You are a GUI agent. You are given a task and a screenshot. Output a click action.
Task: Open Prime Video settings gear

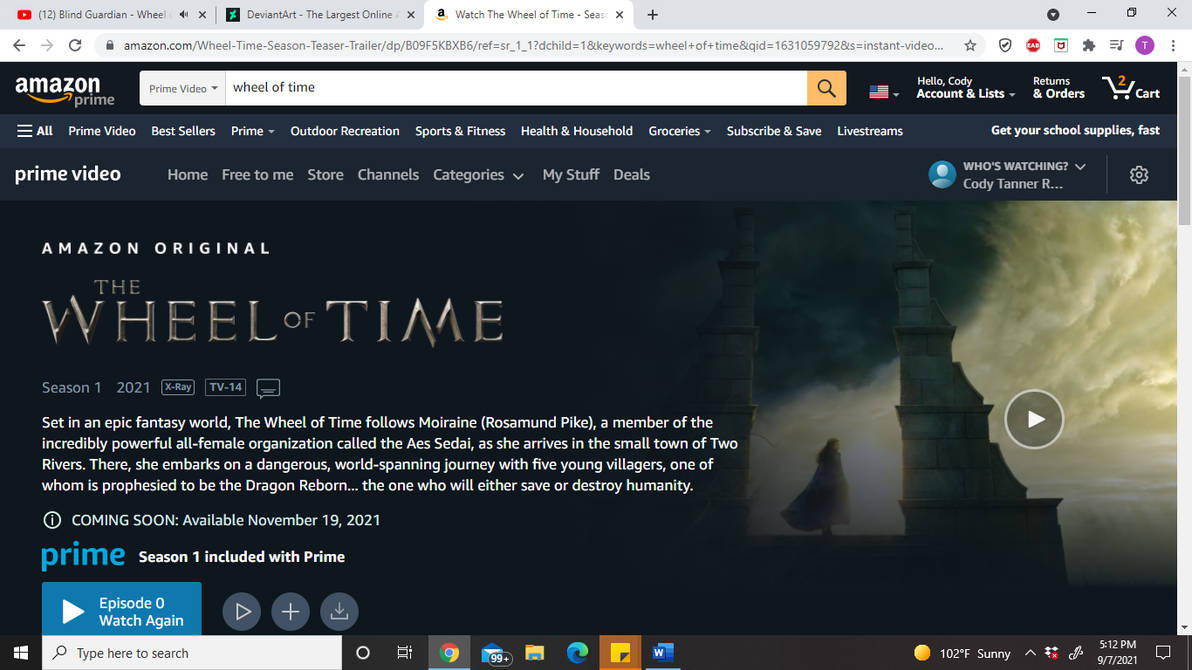1138,175
